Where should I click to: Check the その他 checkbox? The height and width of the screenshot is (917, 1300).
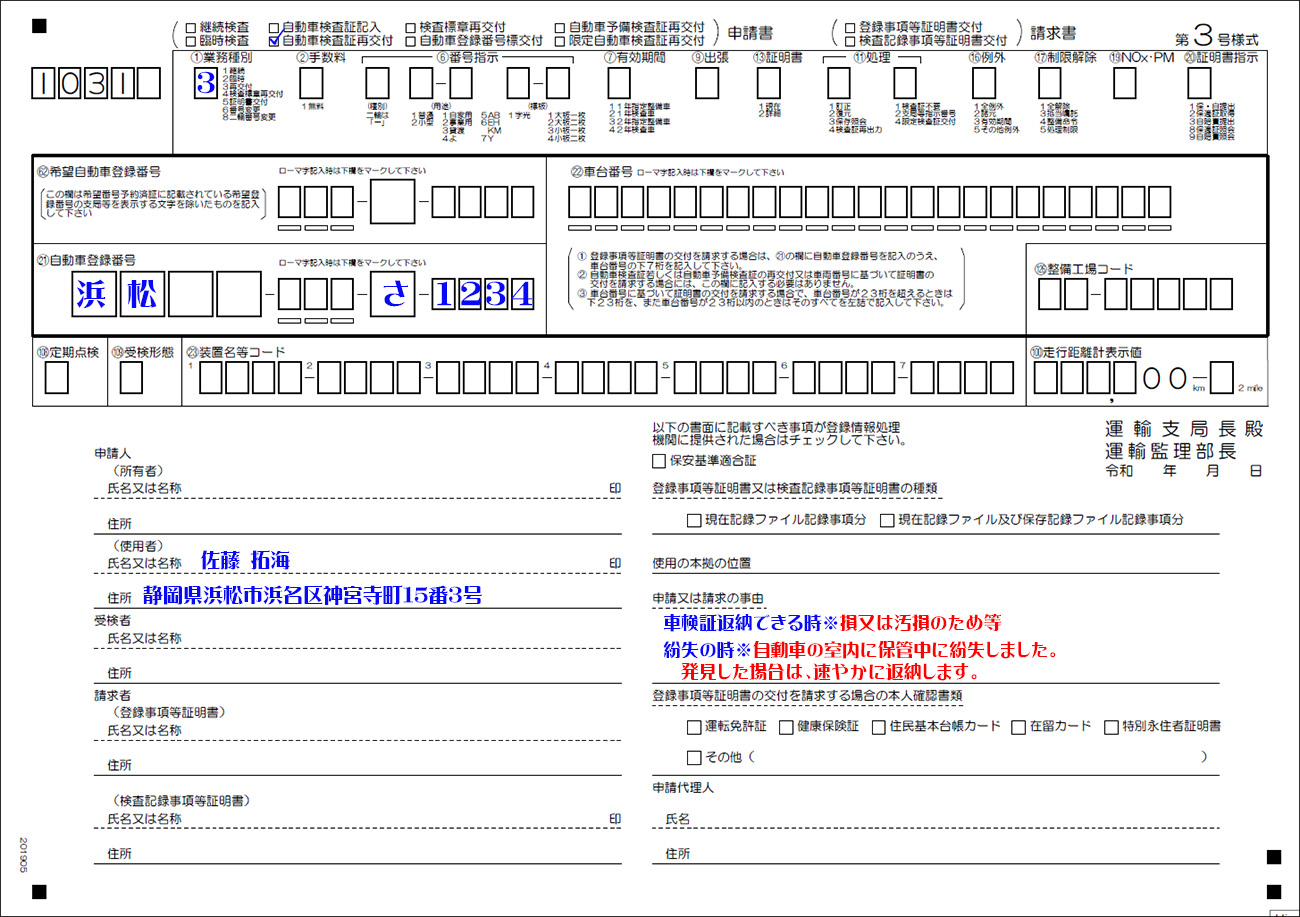tap(694, 758)
